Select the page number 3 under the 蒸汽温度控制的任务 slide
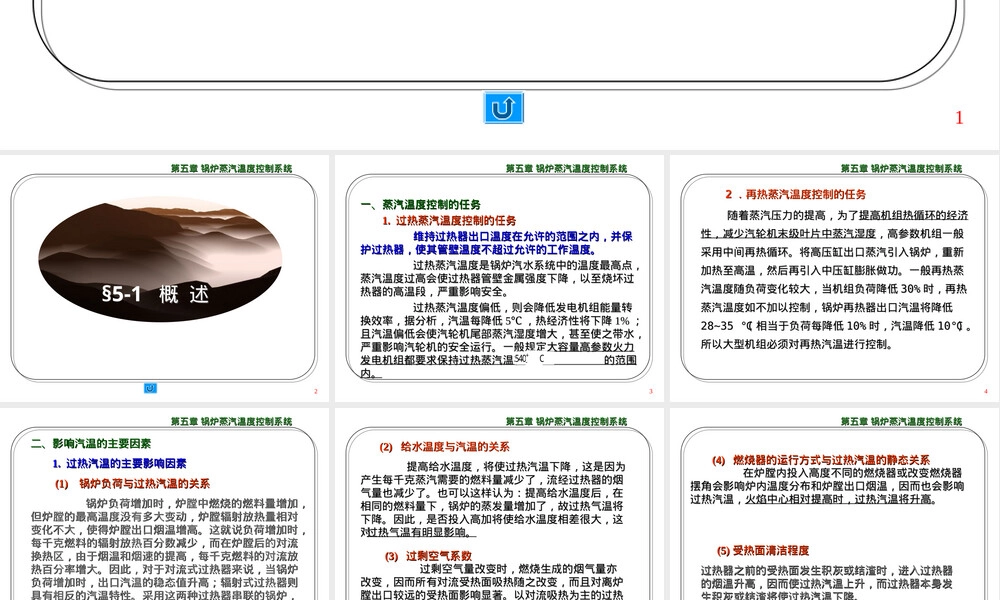The height and width of the screenshot is (600, 1000). 651,391
